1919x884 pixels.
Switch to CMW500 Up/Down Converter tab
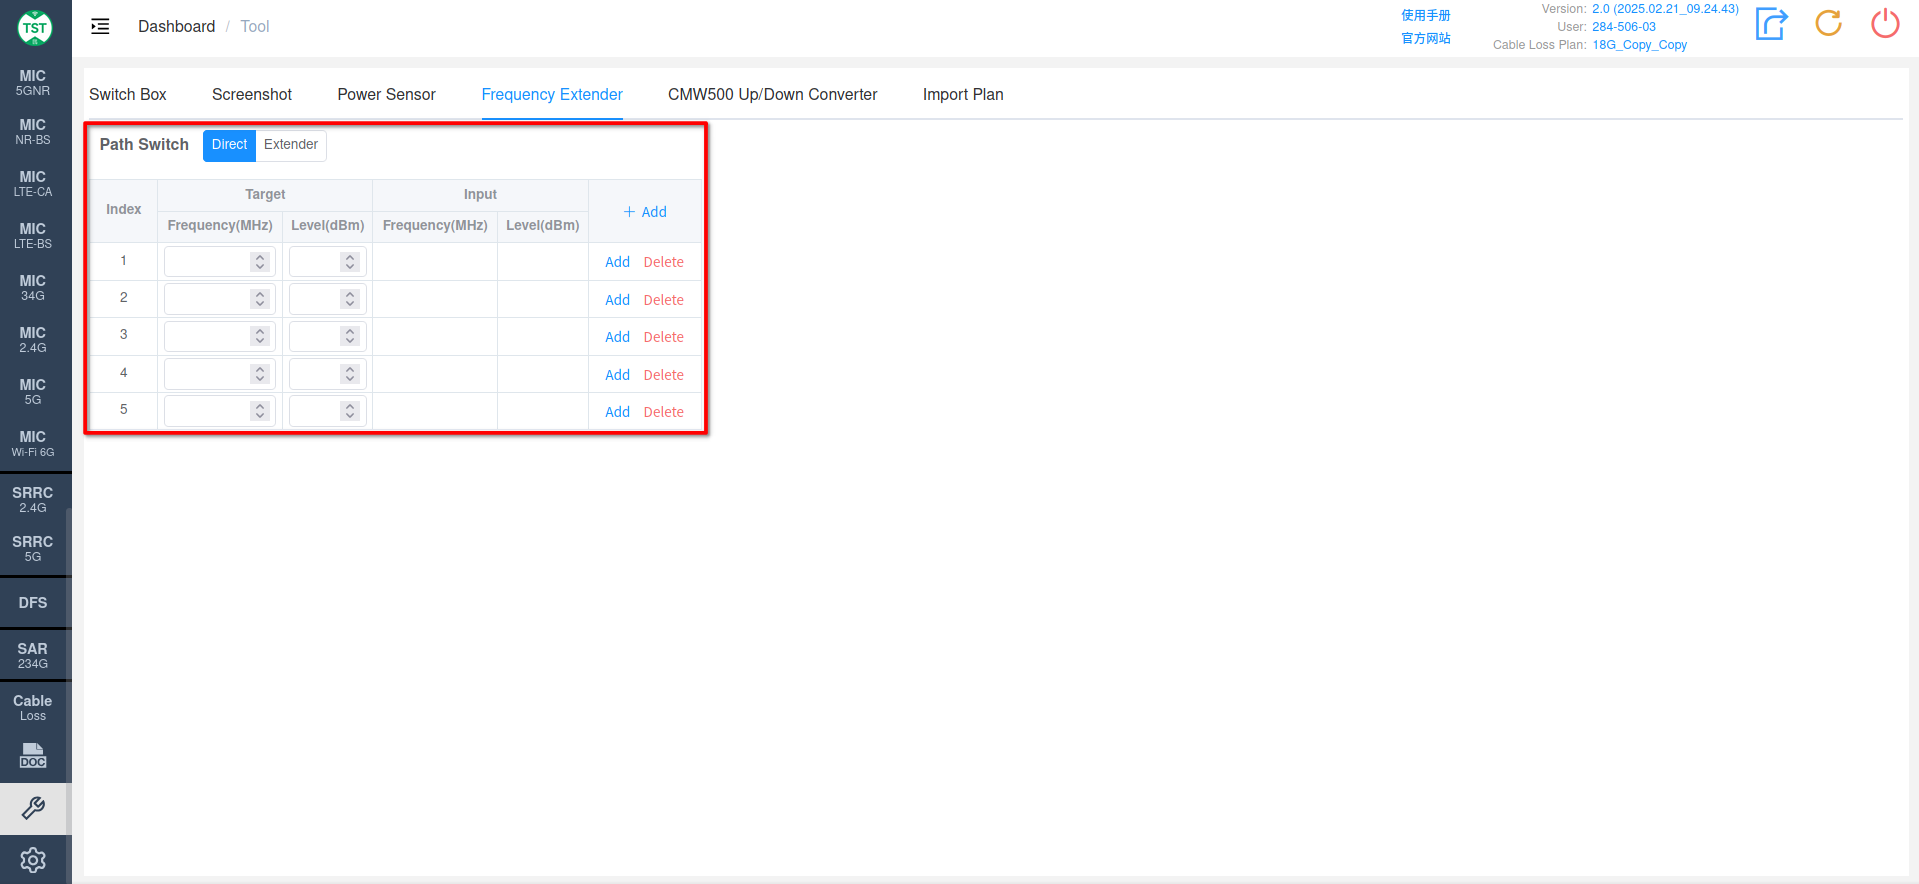tap(772, 94)
